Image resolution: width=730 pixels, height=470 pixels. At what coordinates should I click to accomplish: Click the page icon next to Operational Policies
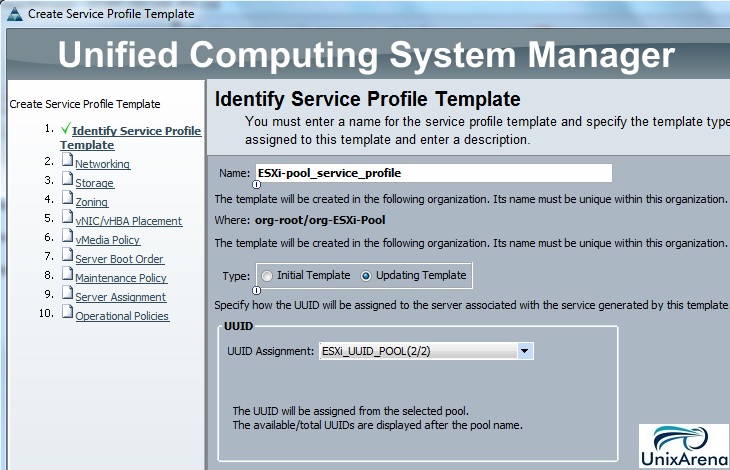pos(68,312)
